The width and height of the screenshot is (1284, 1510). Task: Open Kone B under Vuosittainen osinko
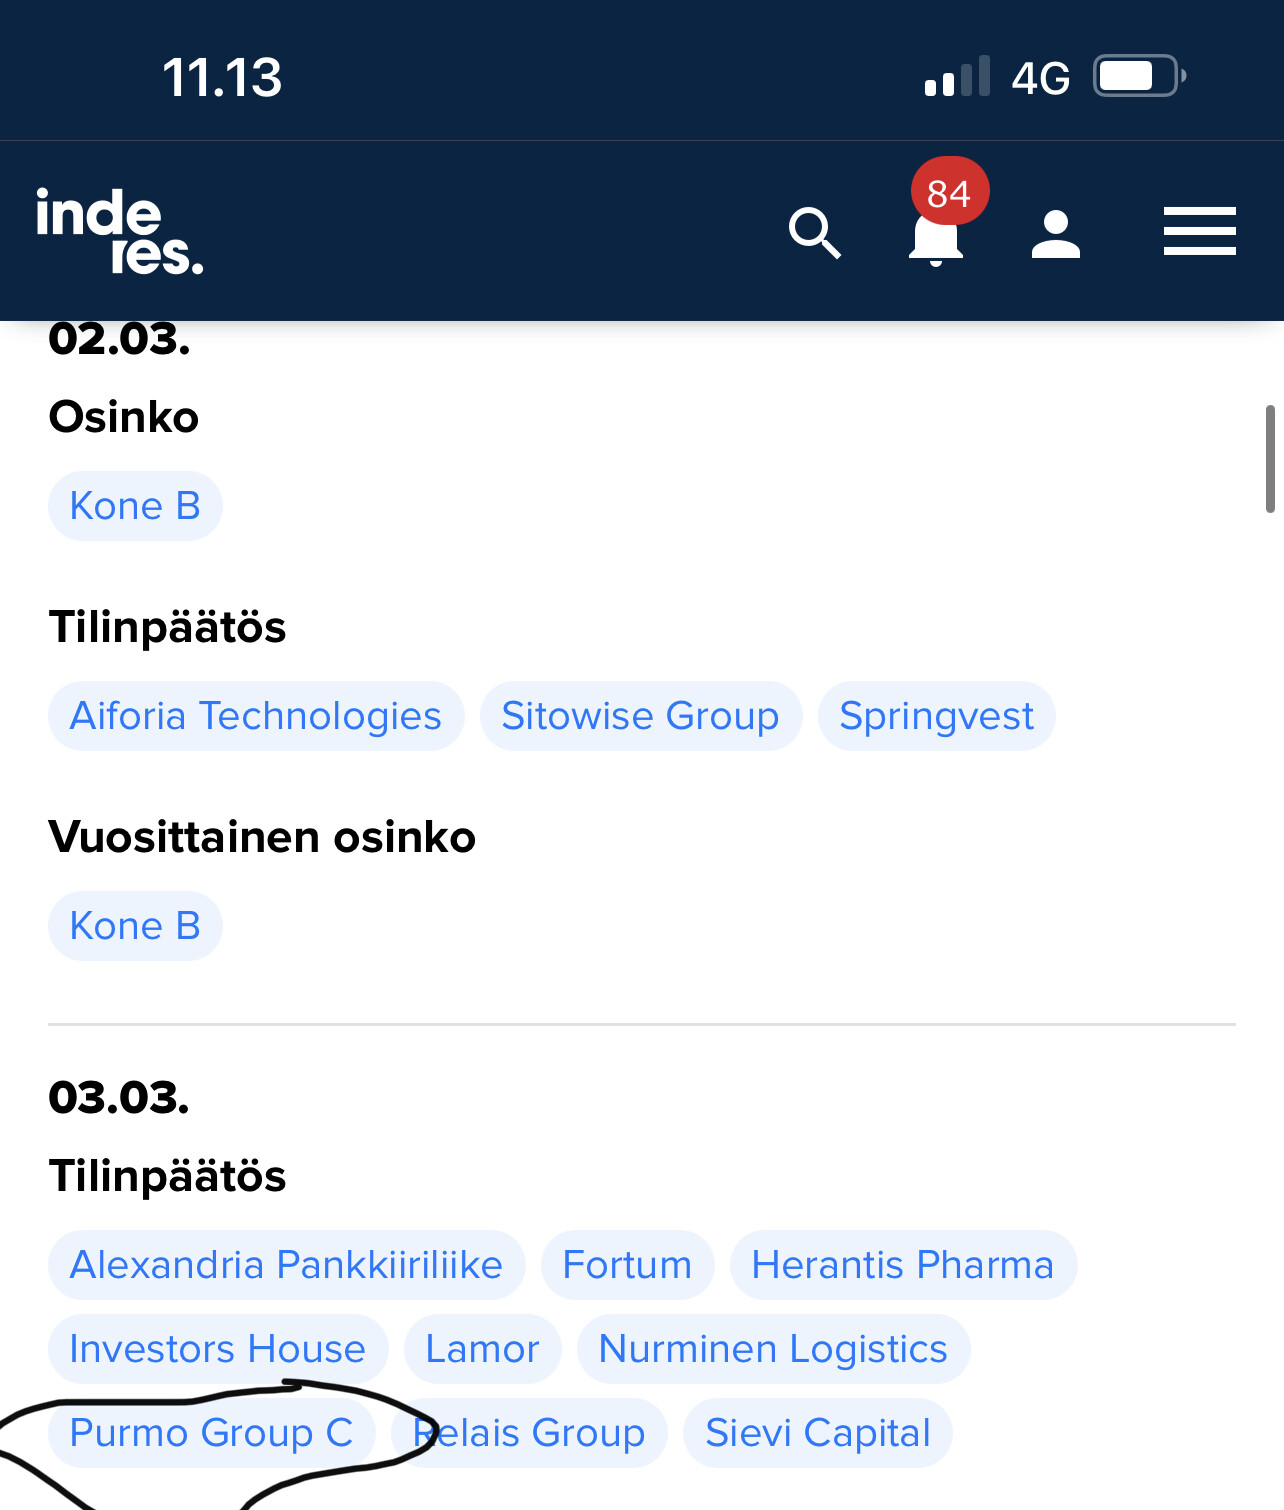click(x=135, y=926)
